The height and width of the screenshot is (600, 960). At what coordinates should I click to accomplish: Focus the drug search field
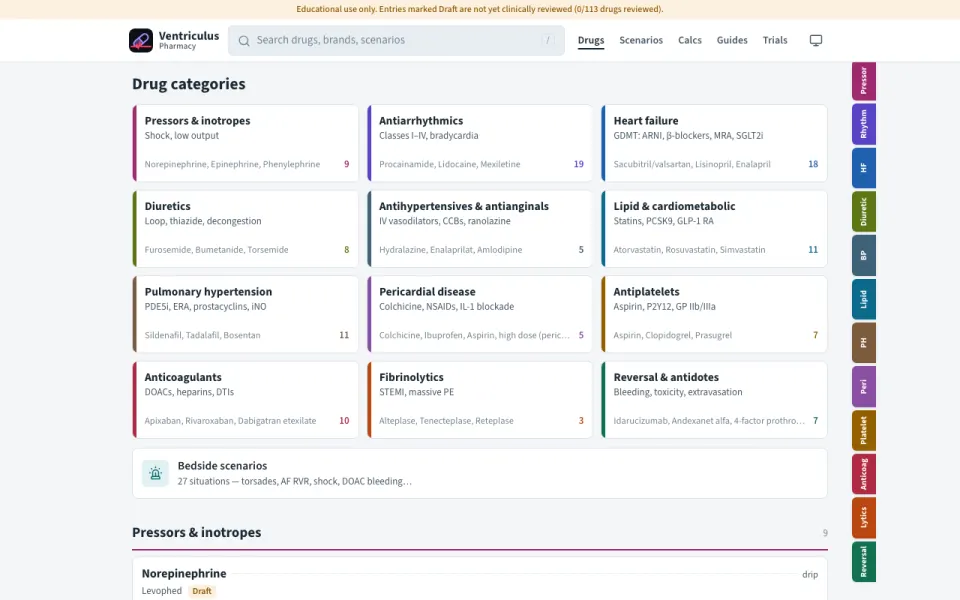396,40
